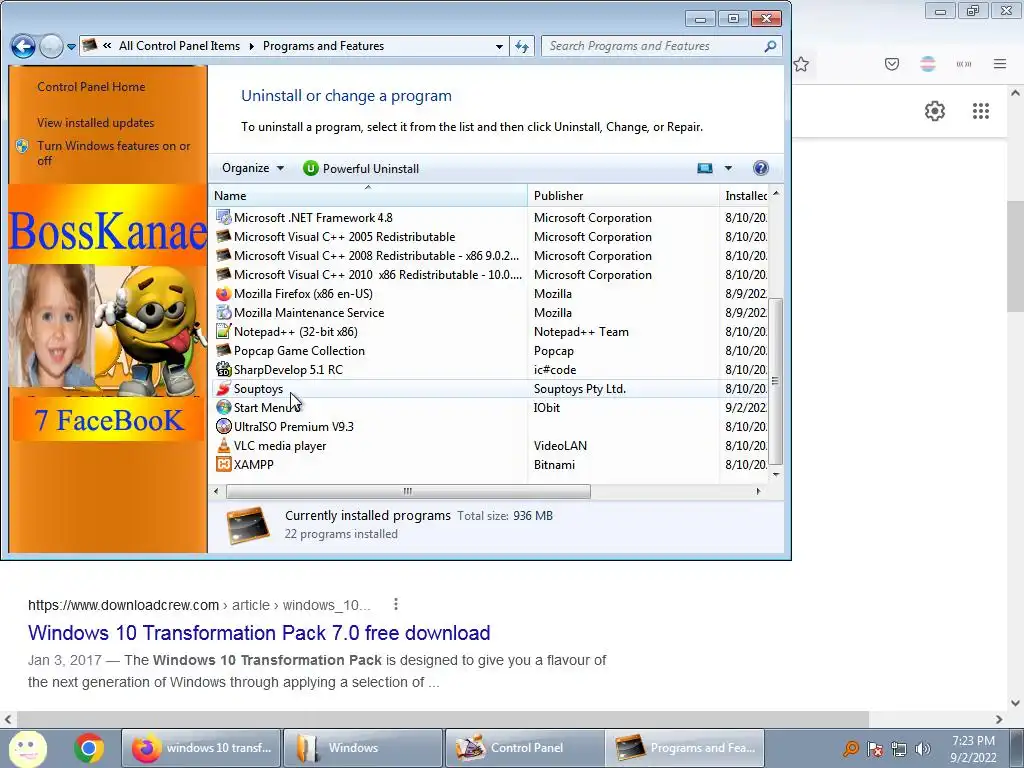Switch to the Windows folder taskbar item
1024x768 pixels.
pos(363,748)
